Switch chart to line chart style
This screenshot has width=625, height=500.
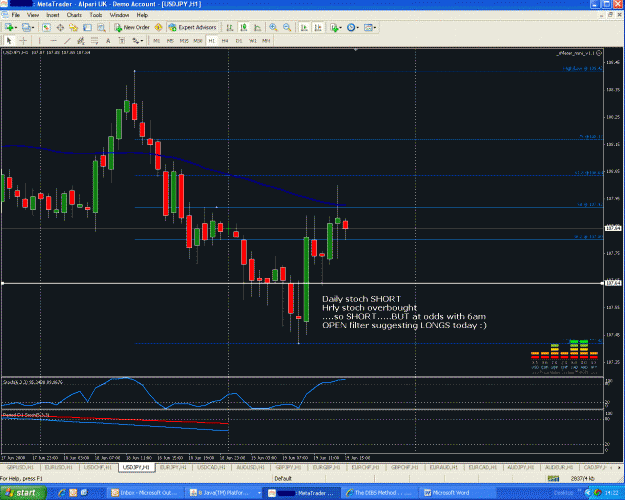coord(257,27)
